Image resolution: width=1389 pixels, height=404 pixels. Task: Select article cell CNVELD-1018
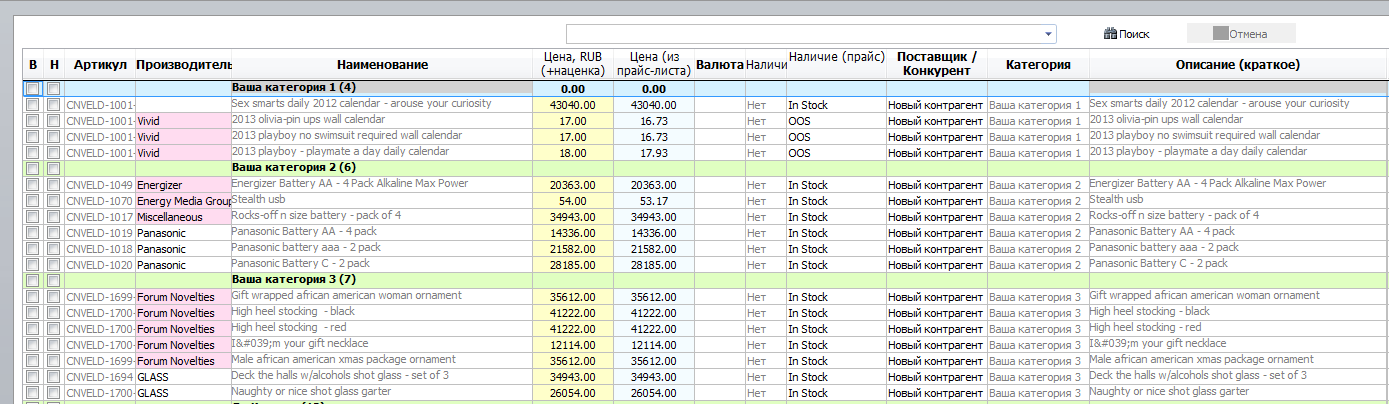pyautogui.click(x=99, y=249)
